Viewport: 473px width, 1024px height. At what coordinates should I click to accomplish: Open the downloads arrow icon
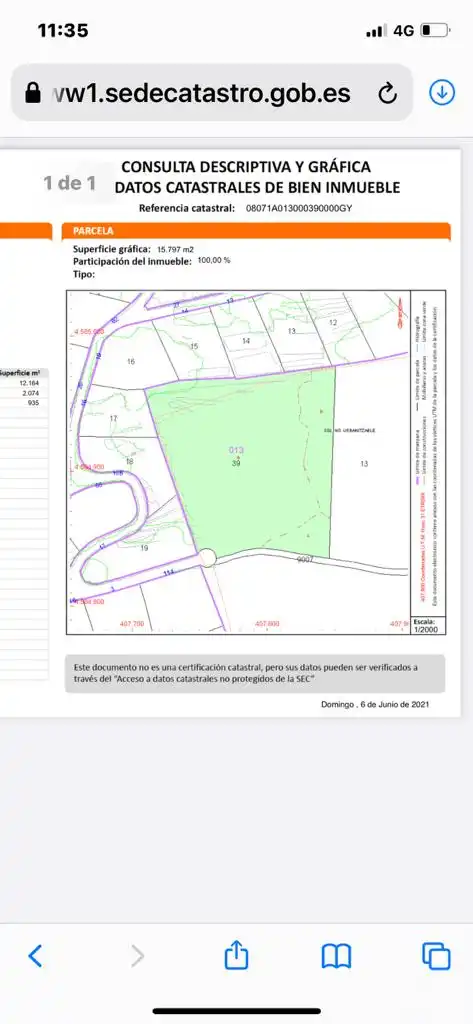tap(442, 93)
